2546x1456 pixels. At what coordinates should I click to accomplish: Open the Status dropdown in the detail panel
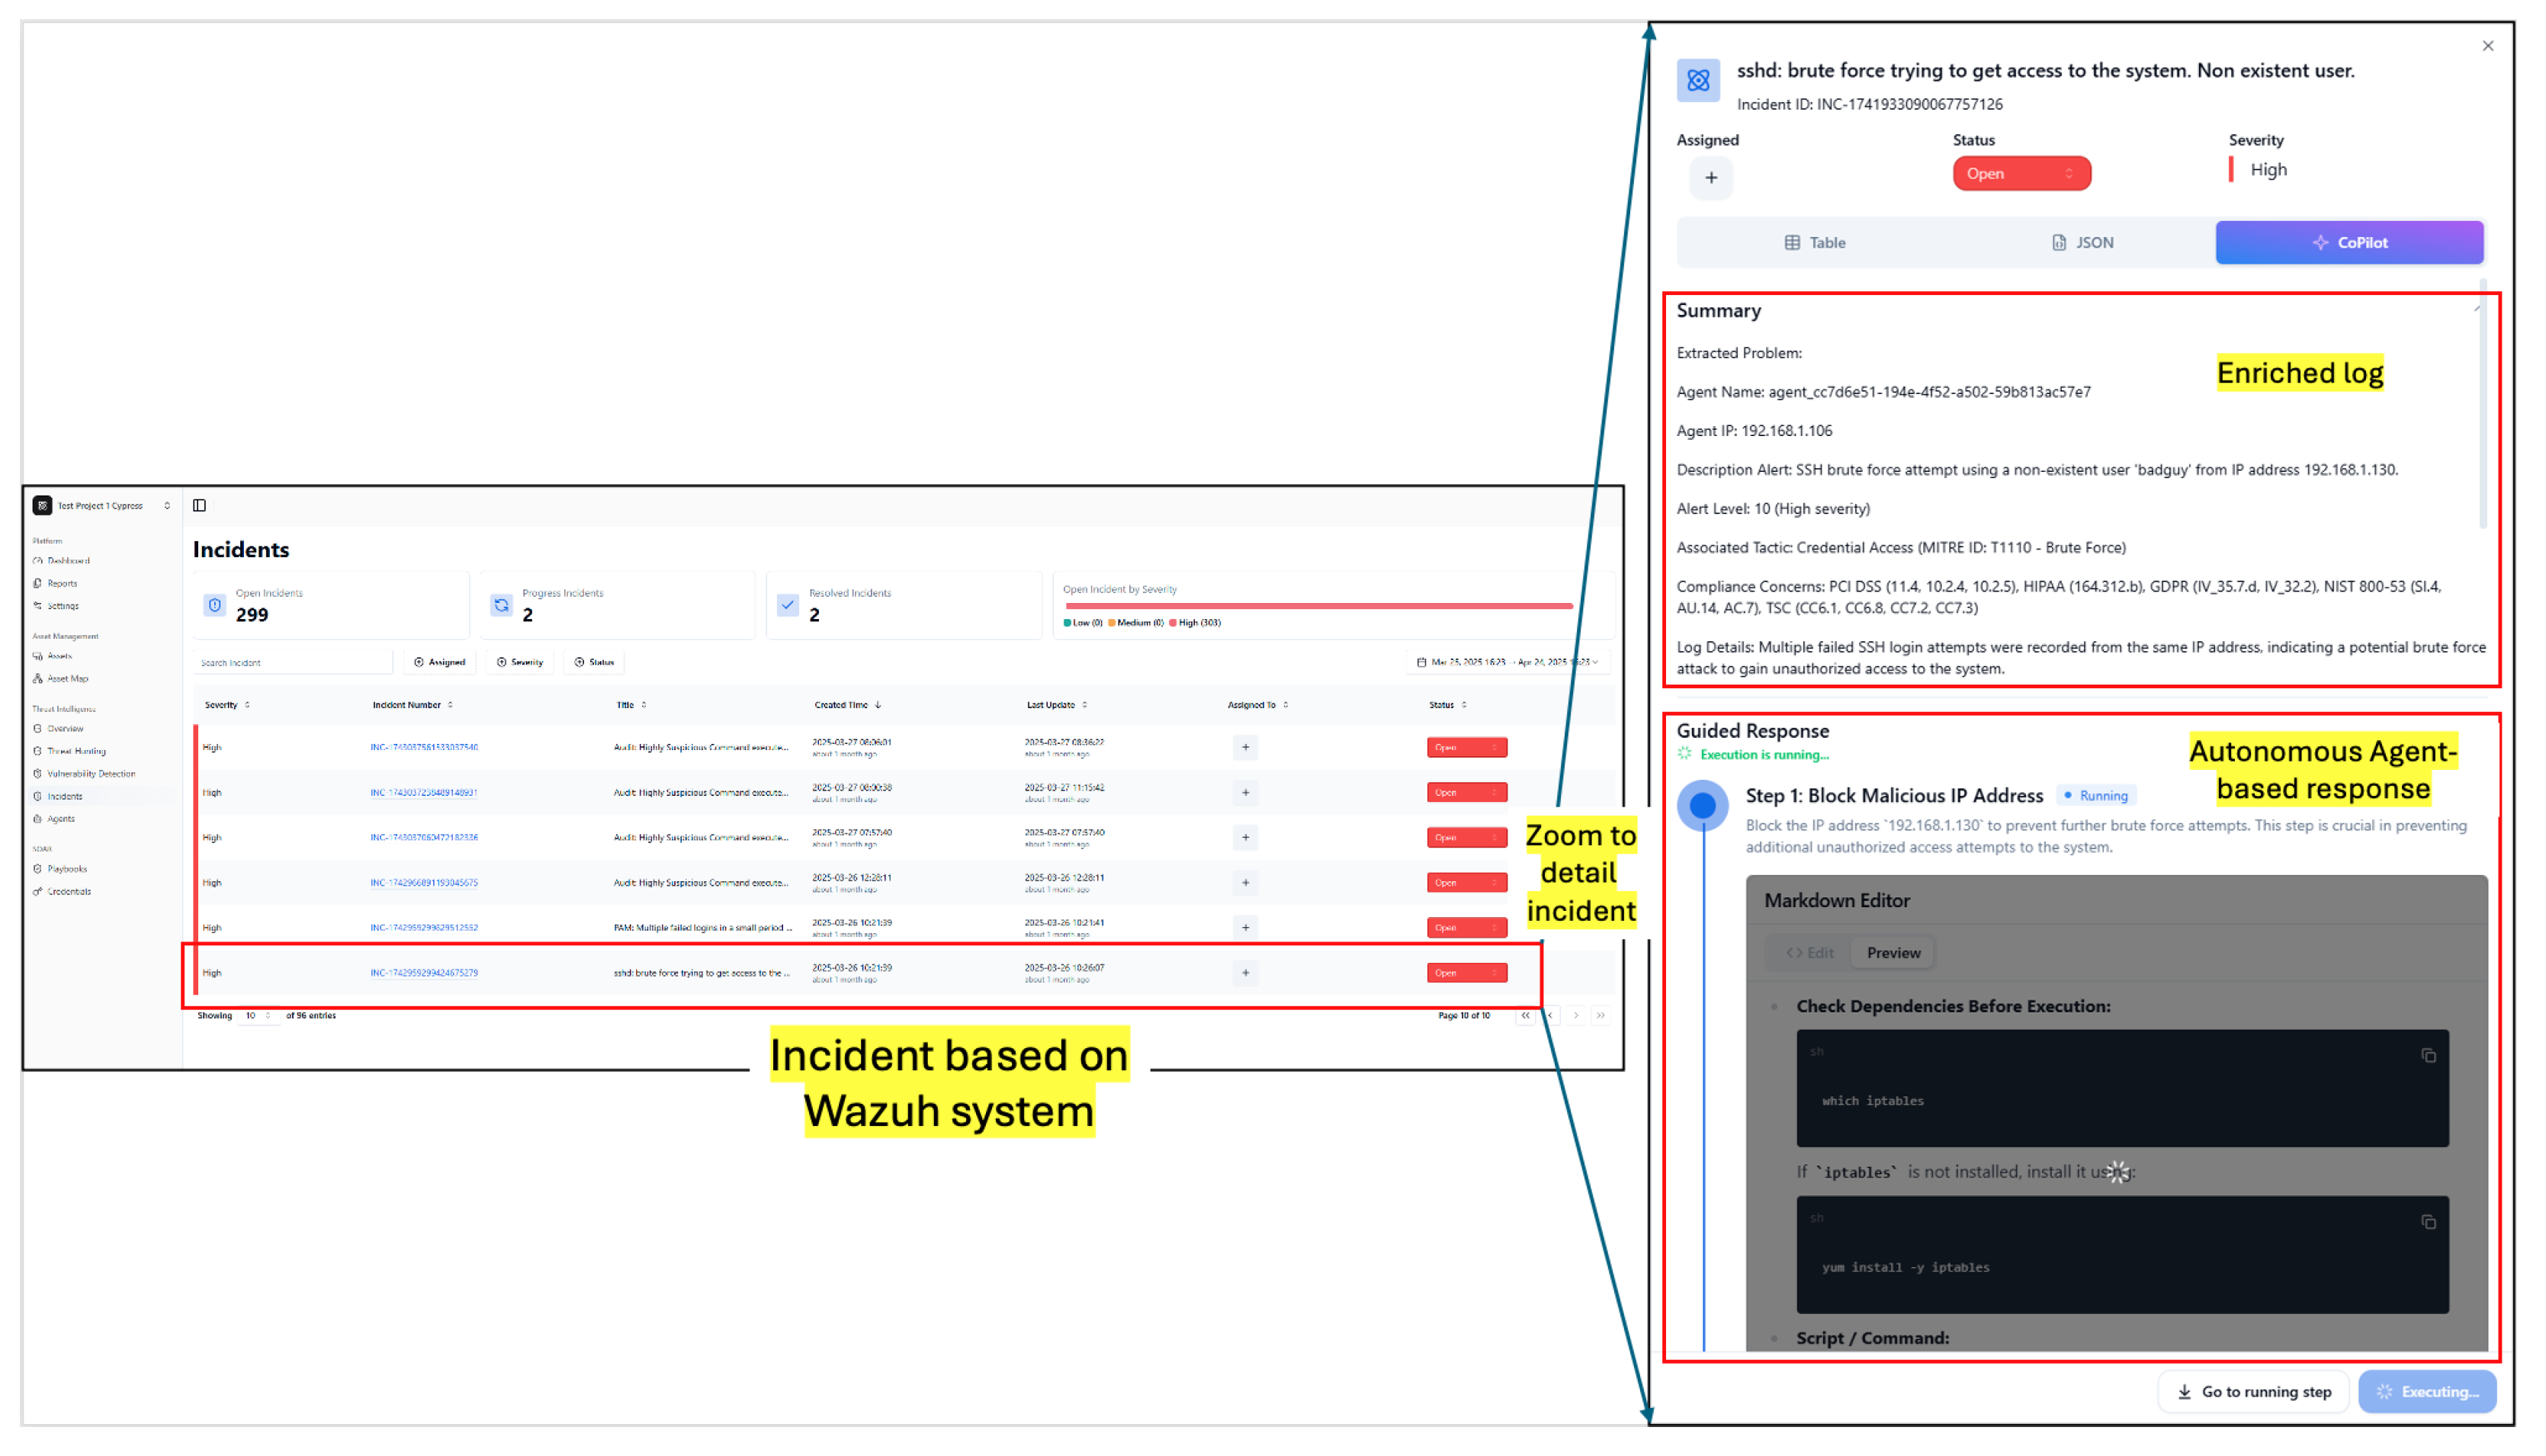2022,174
